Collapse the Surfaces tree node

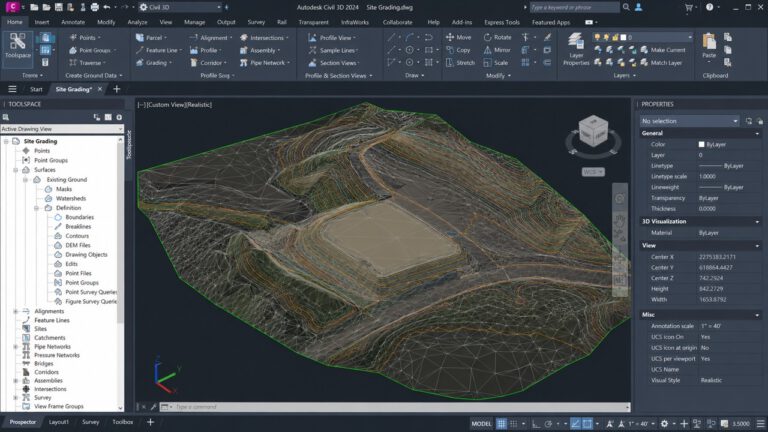click(x=16, y=170)
